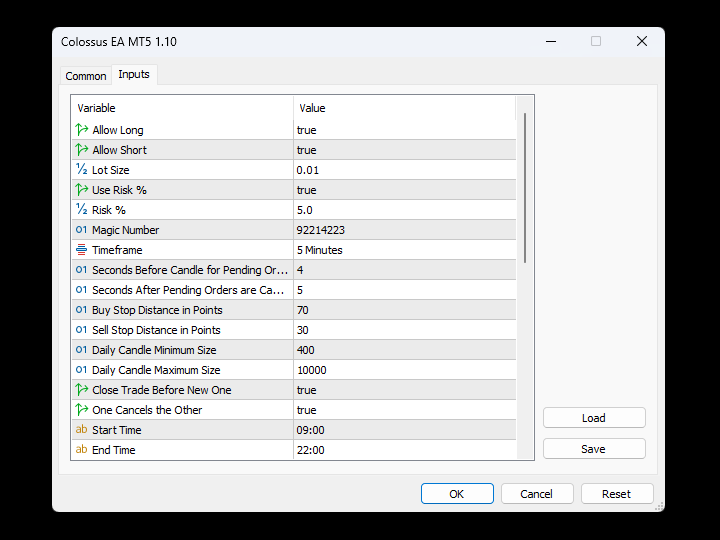The image size is (720, 540).
Task: Click the boolean icon beside One Cancels the Other
Action: 82,410
